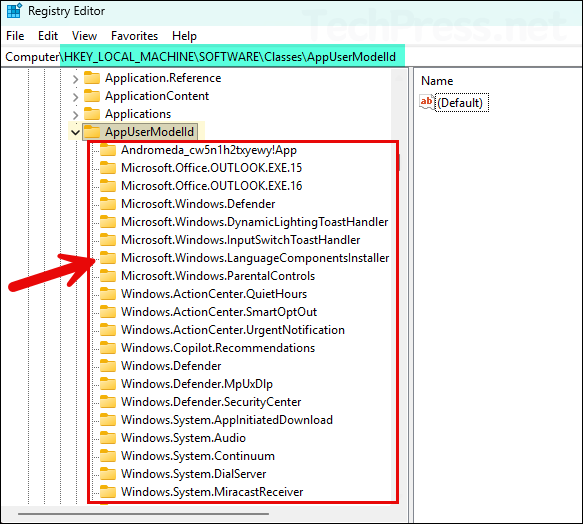The image size is (583, 524).
Task: Open the File menu
Action: coord(15,36)
